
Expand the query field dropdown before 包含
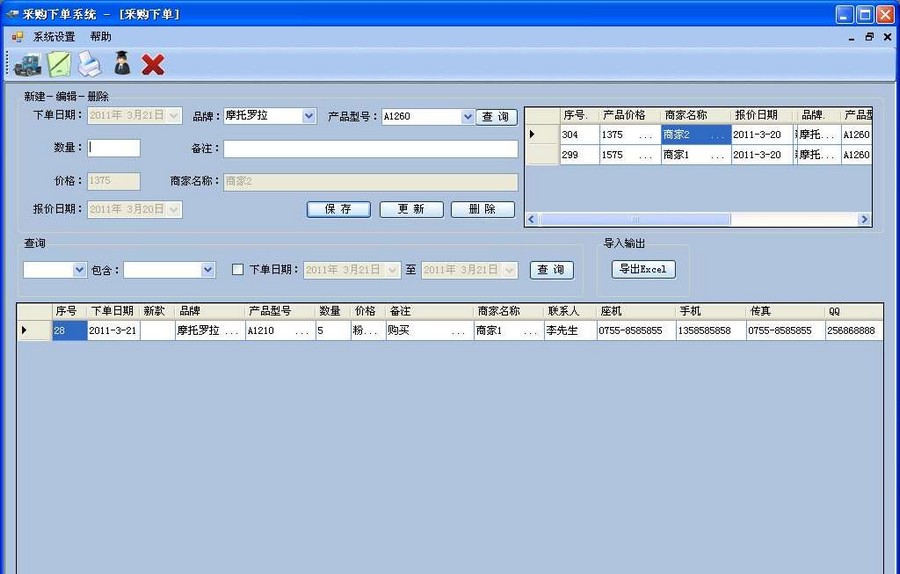pyautogui.click(x=80, y=270)
